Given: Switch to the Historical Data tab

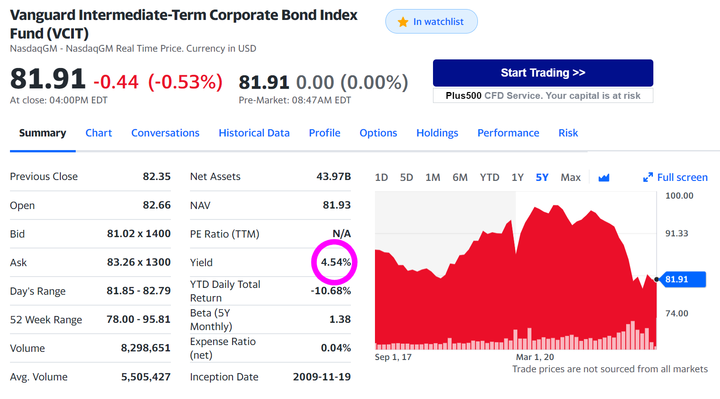Looking at the screenshot, I should 254,133.
